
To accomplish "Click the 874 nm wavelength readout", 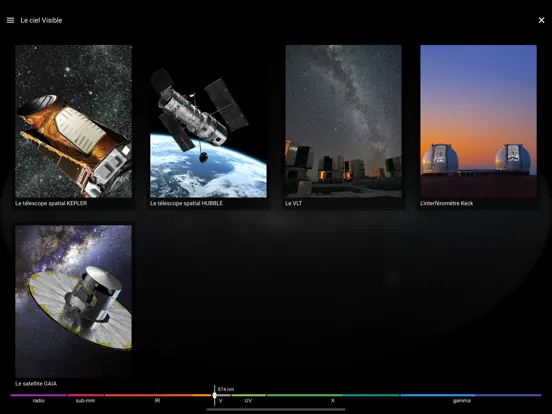I will coord(226,389).
